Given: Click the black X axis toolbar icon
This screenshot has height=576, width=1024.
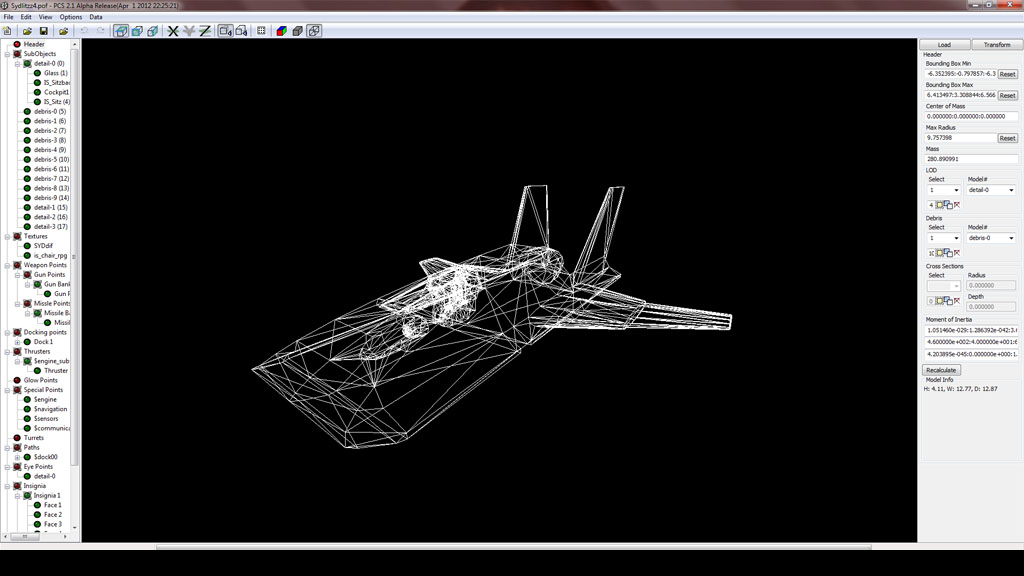Looking at the screenshot, I should [173, 31].
